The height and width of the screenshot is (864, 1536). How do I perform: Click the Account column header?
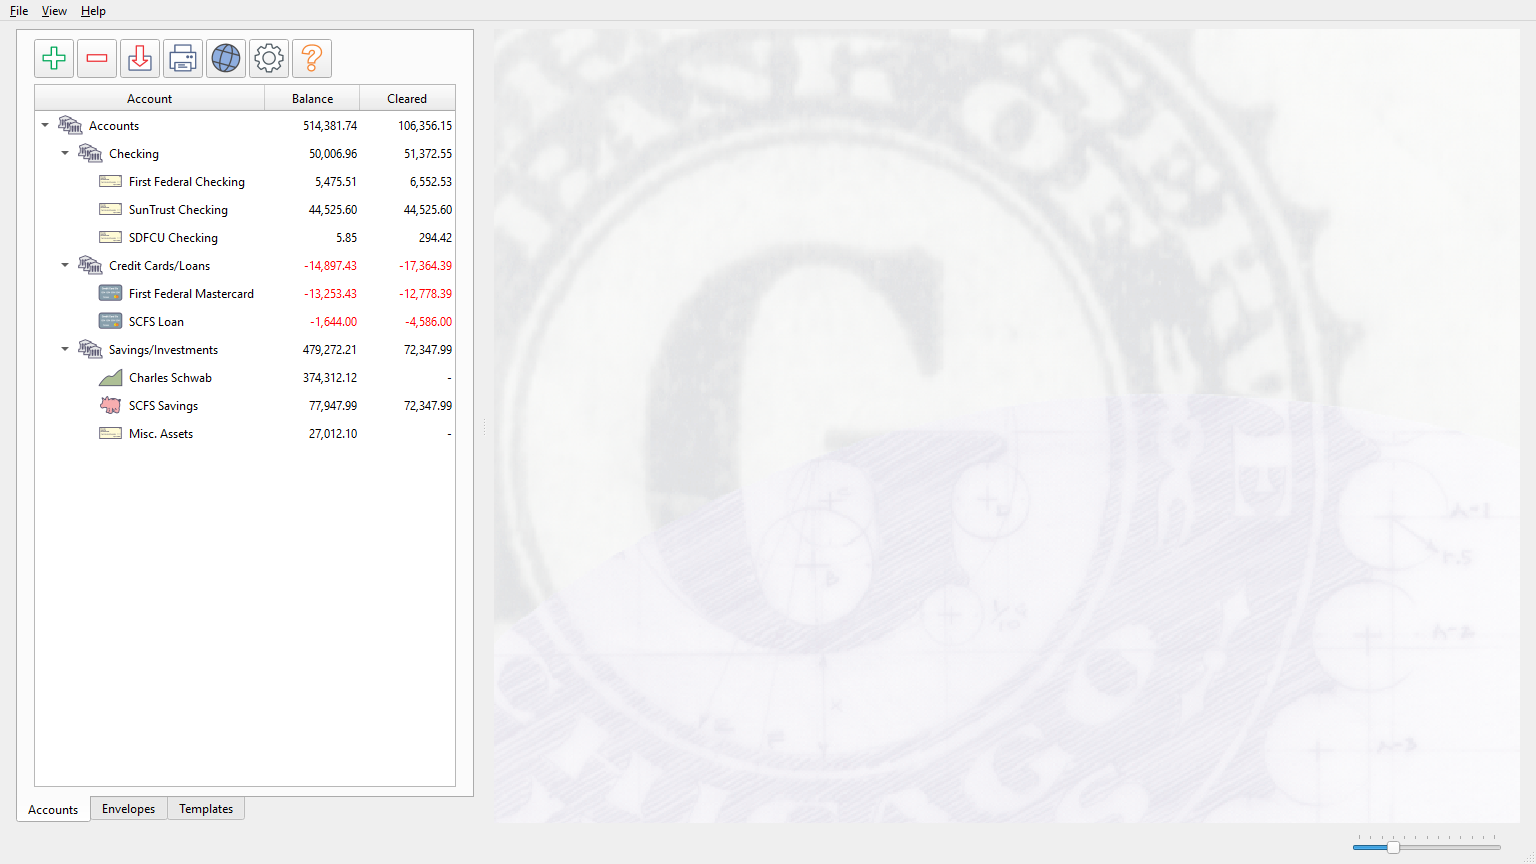pos(149,98)
